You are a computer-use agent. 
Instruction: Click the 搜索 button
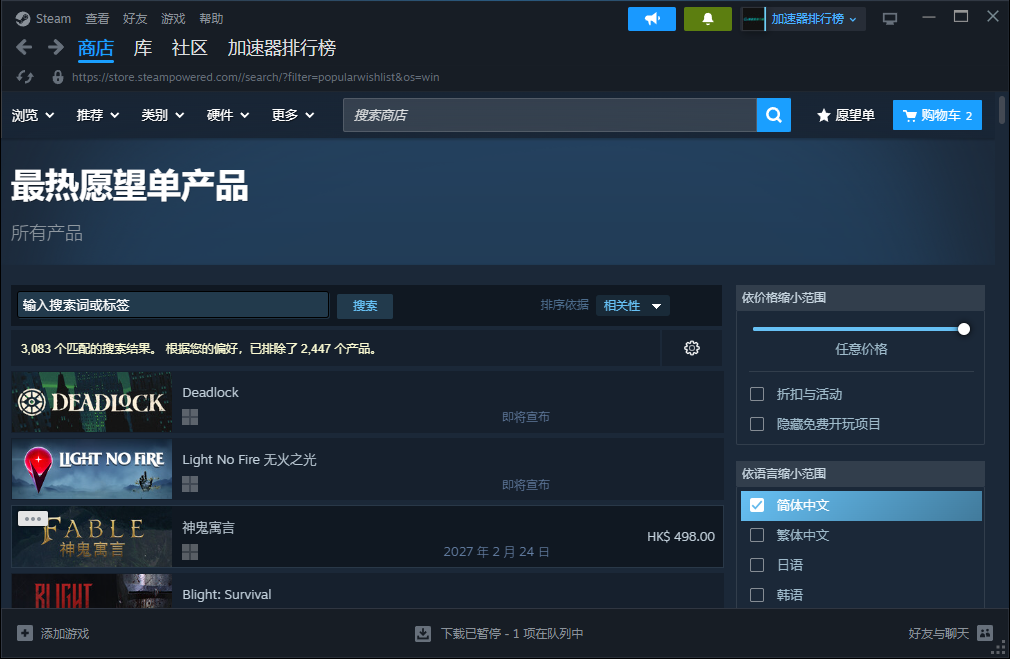pyautogui.click(x=365, y=305)
